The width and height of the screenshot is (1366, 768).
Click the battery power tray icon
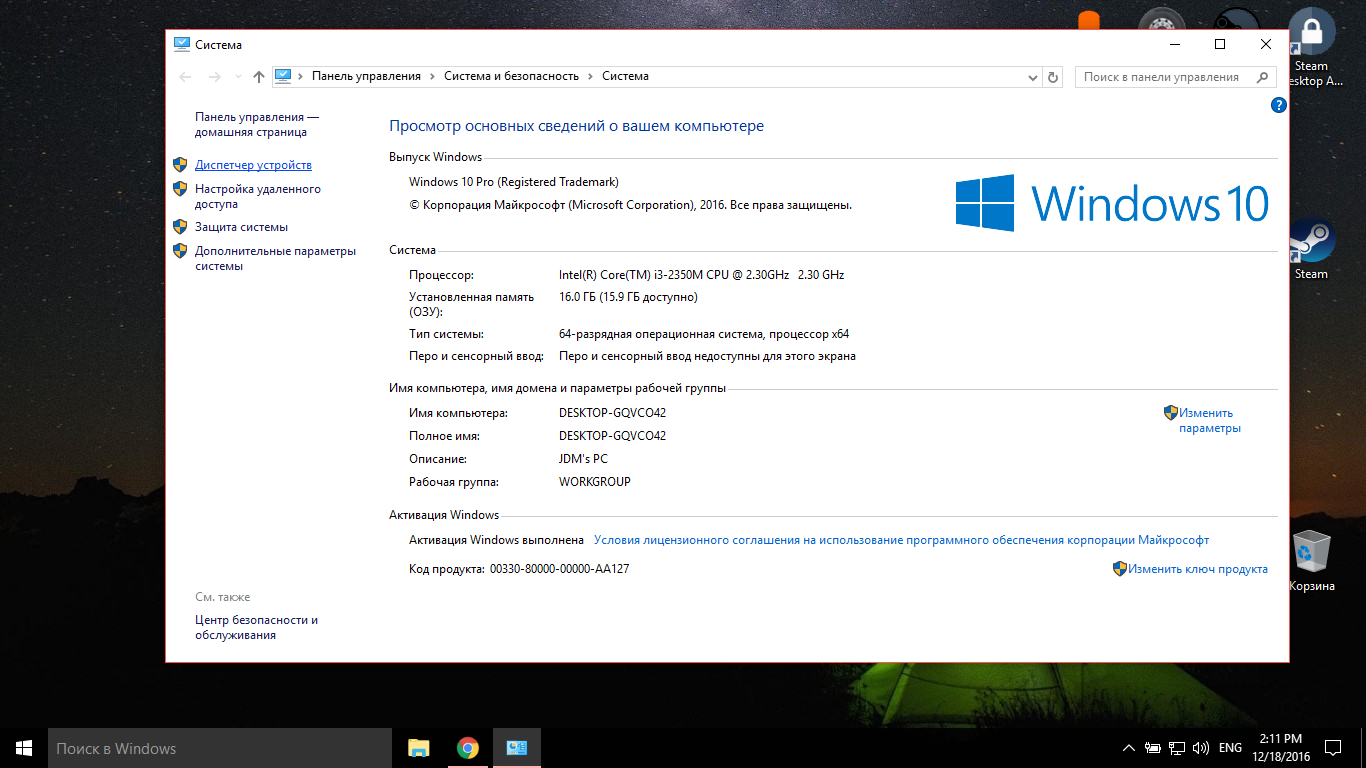[x=1153, y=748]
